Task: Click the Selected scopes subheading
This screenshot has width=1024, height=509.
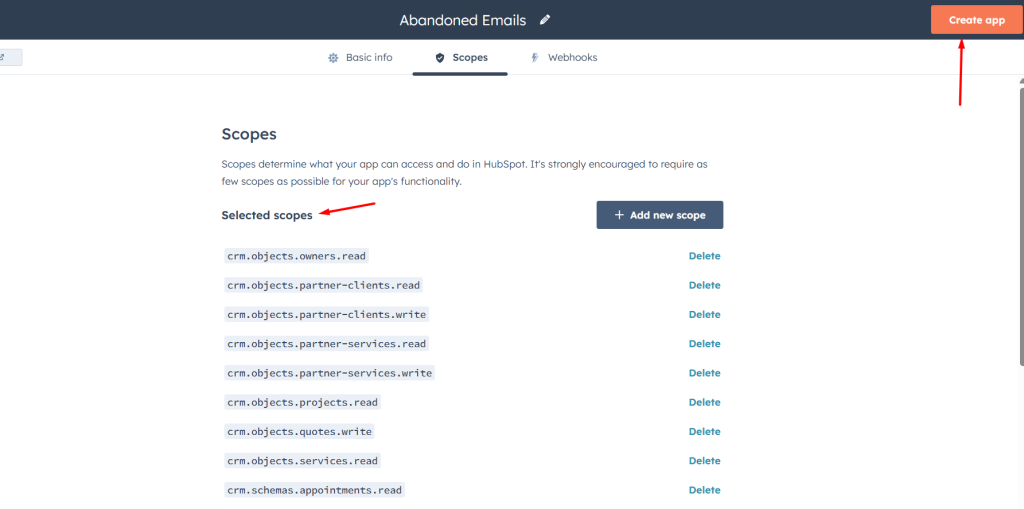Action: [267, 215]
